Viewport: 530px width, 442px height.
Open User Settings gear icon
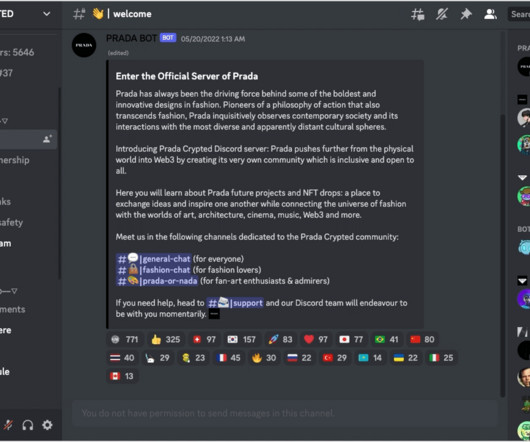click(47, 425)
